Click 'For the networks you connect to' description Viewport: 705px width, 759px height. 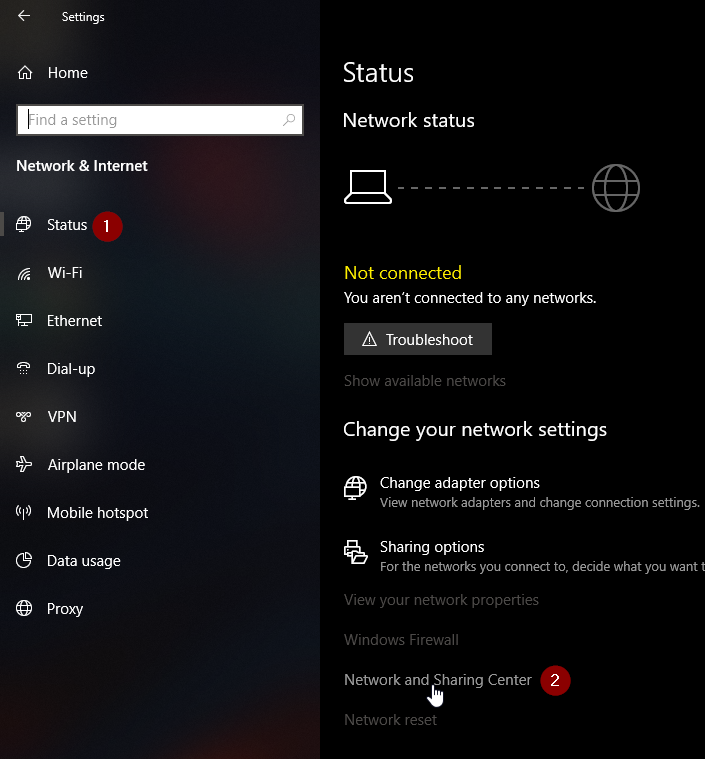[x=542, y=566]
